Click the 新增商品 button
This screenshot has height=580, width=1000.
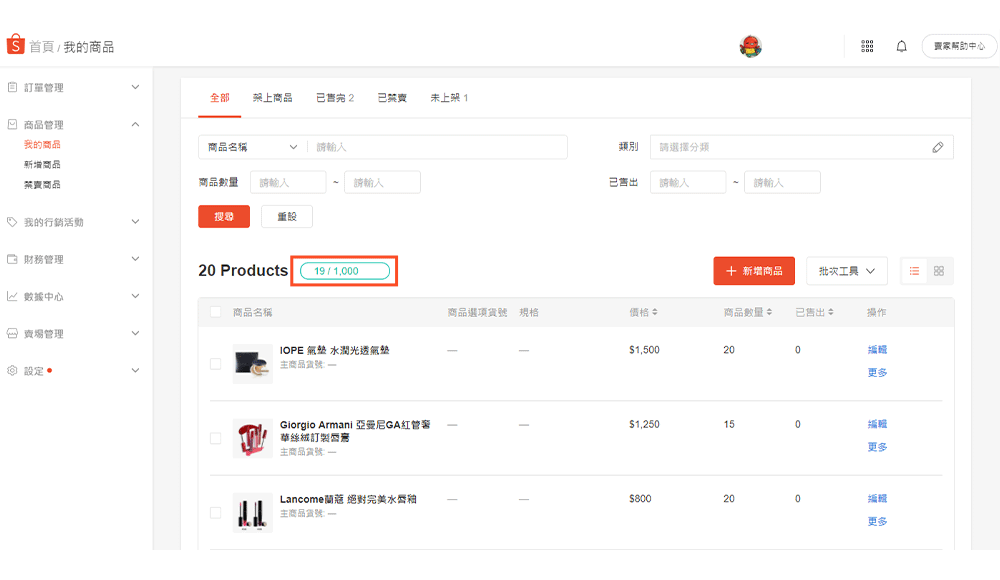click(x=754, y=271)
